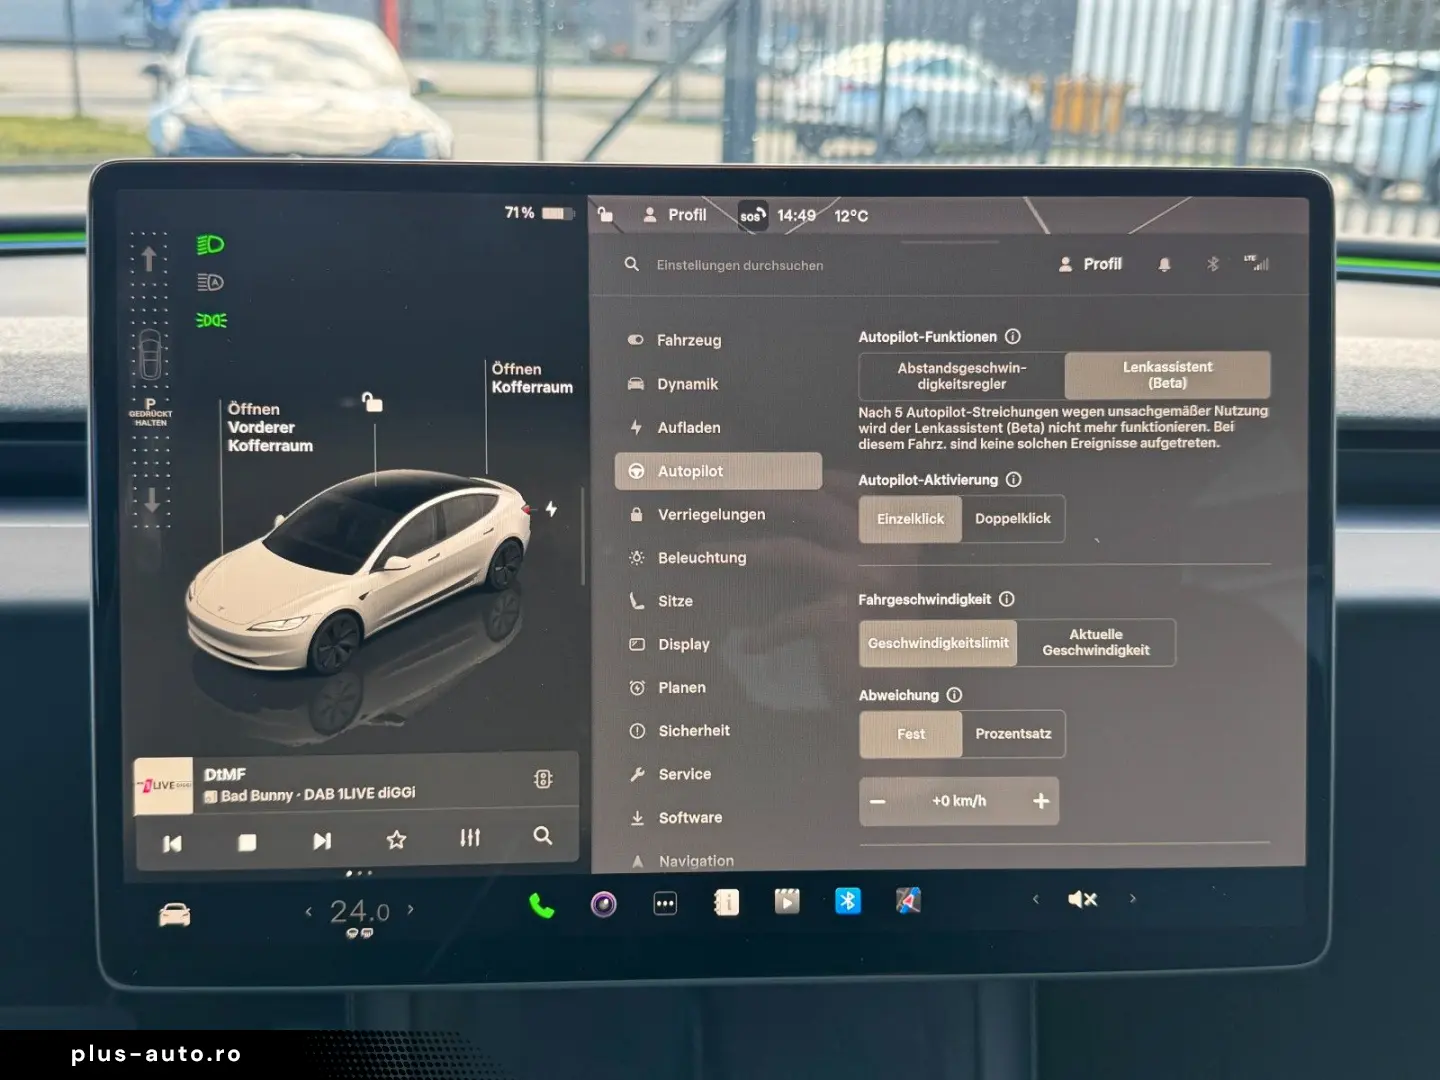Select the Bluetooth icon in the bottom dock

(847, 901)
